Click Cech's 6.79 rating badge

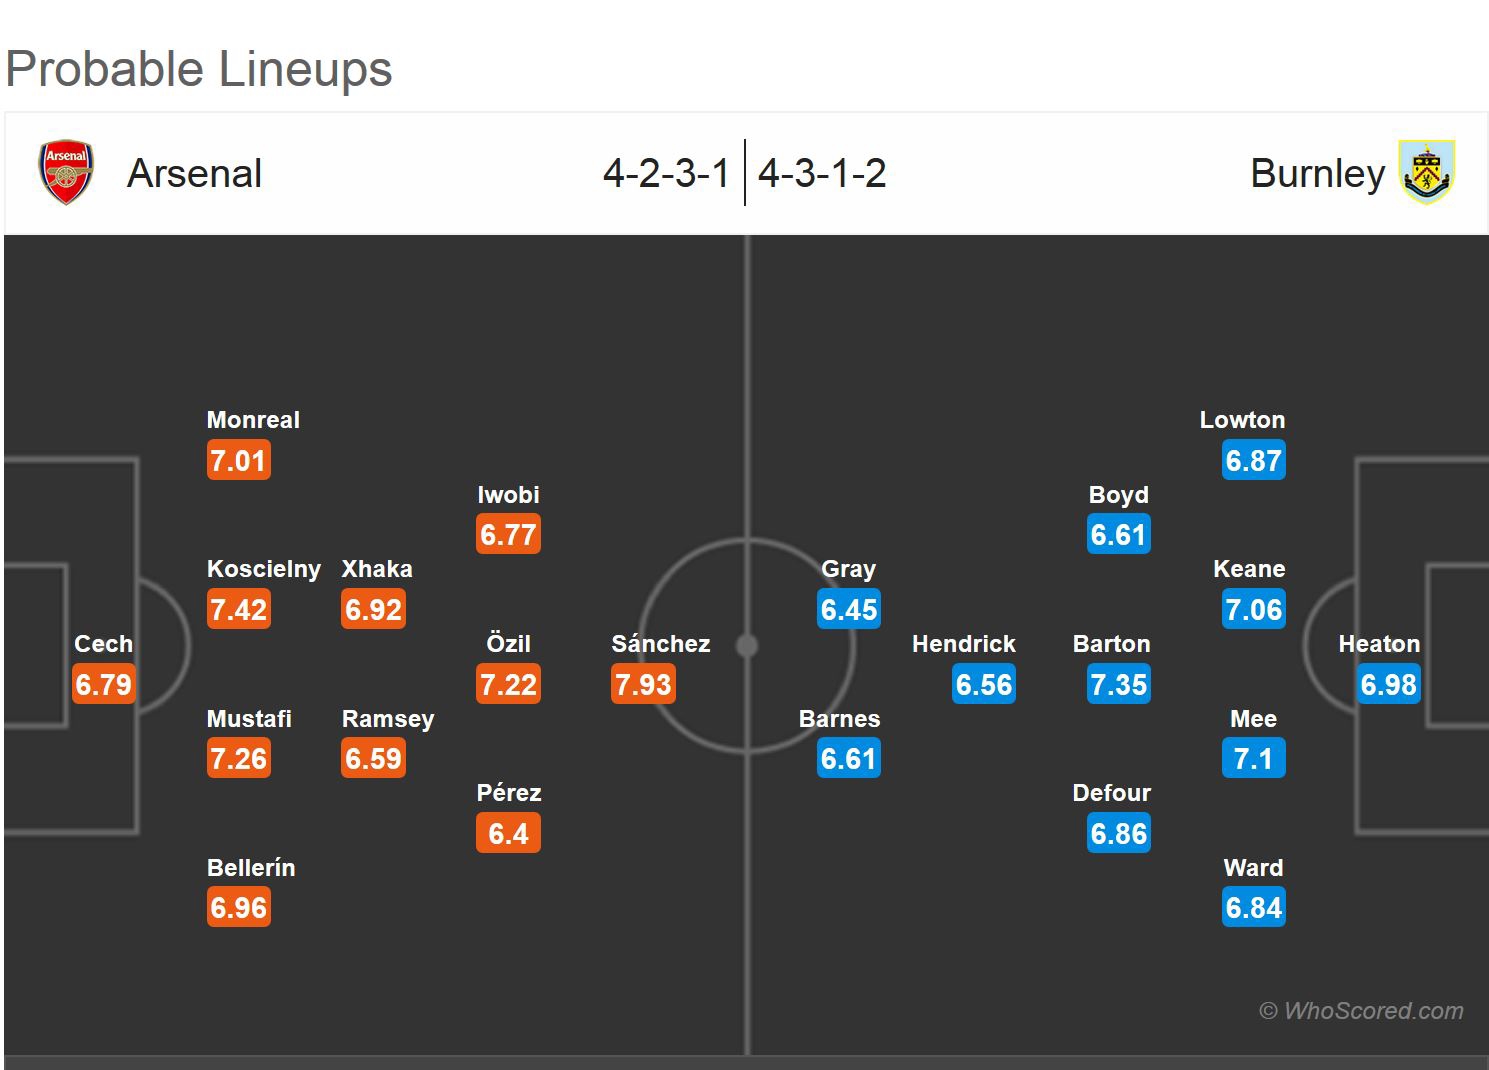point(104,685)
